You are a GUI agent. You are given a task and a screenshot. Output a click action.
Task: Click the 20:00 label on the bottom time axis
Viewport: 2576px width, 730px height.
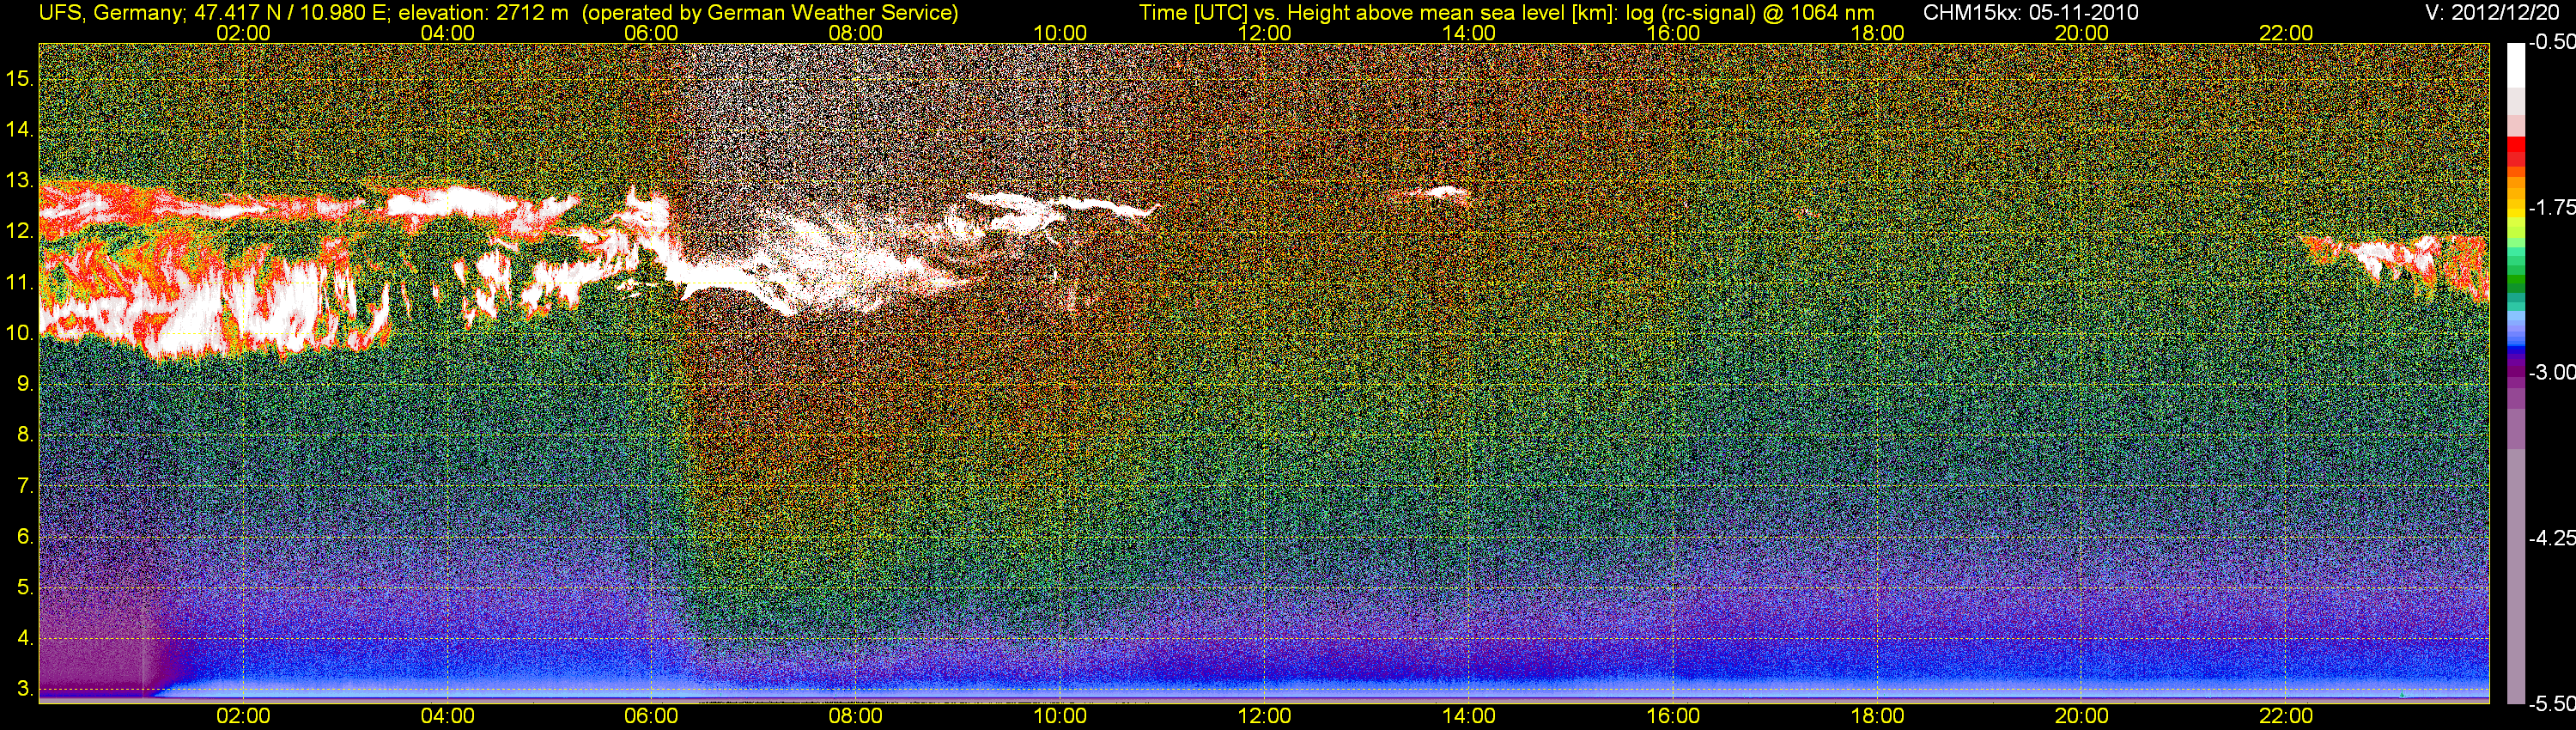(2082, 716)
